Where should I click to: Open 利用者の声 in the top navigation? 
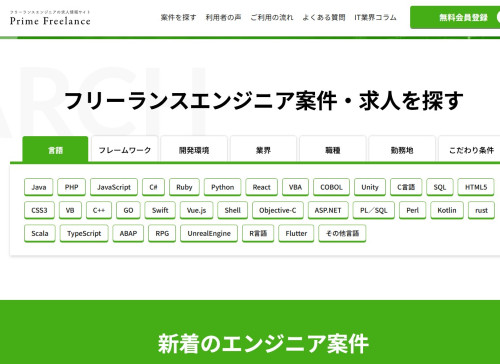tap(223, 17)
